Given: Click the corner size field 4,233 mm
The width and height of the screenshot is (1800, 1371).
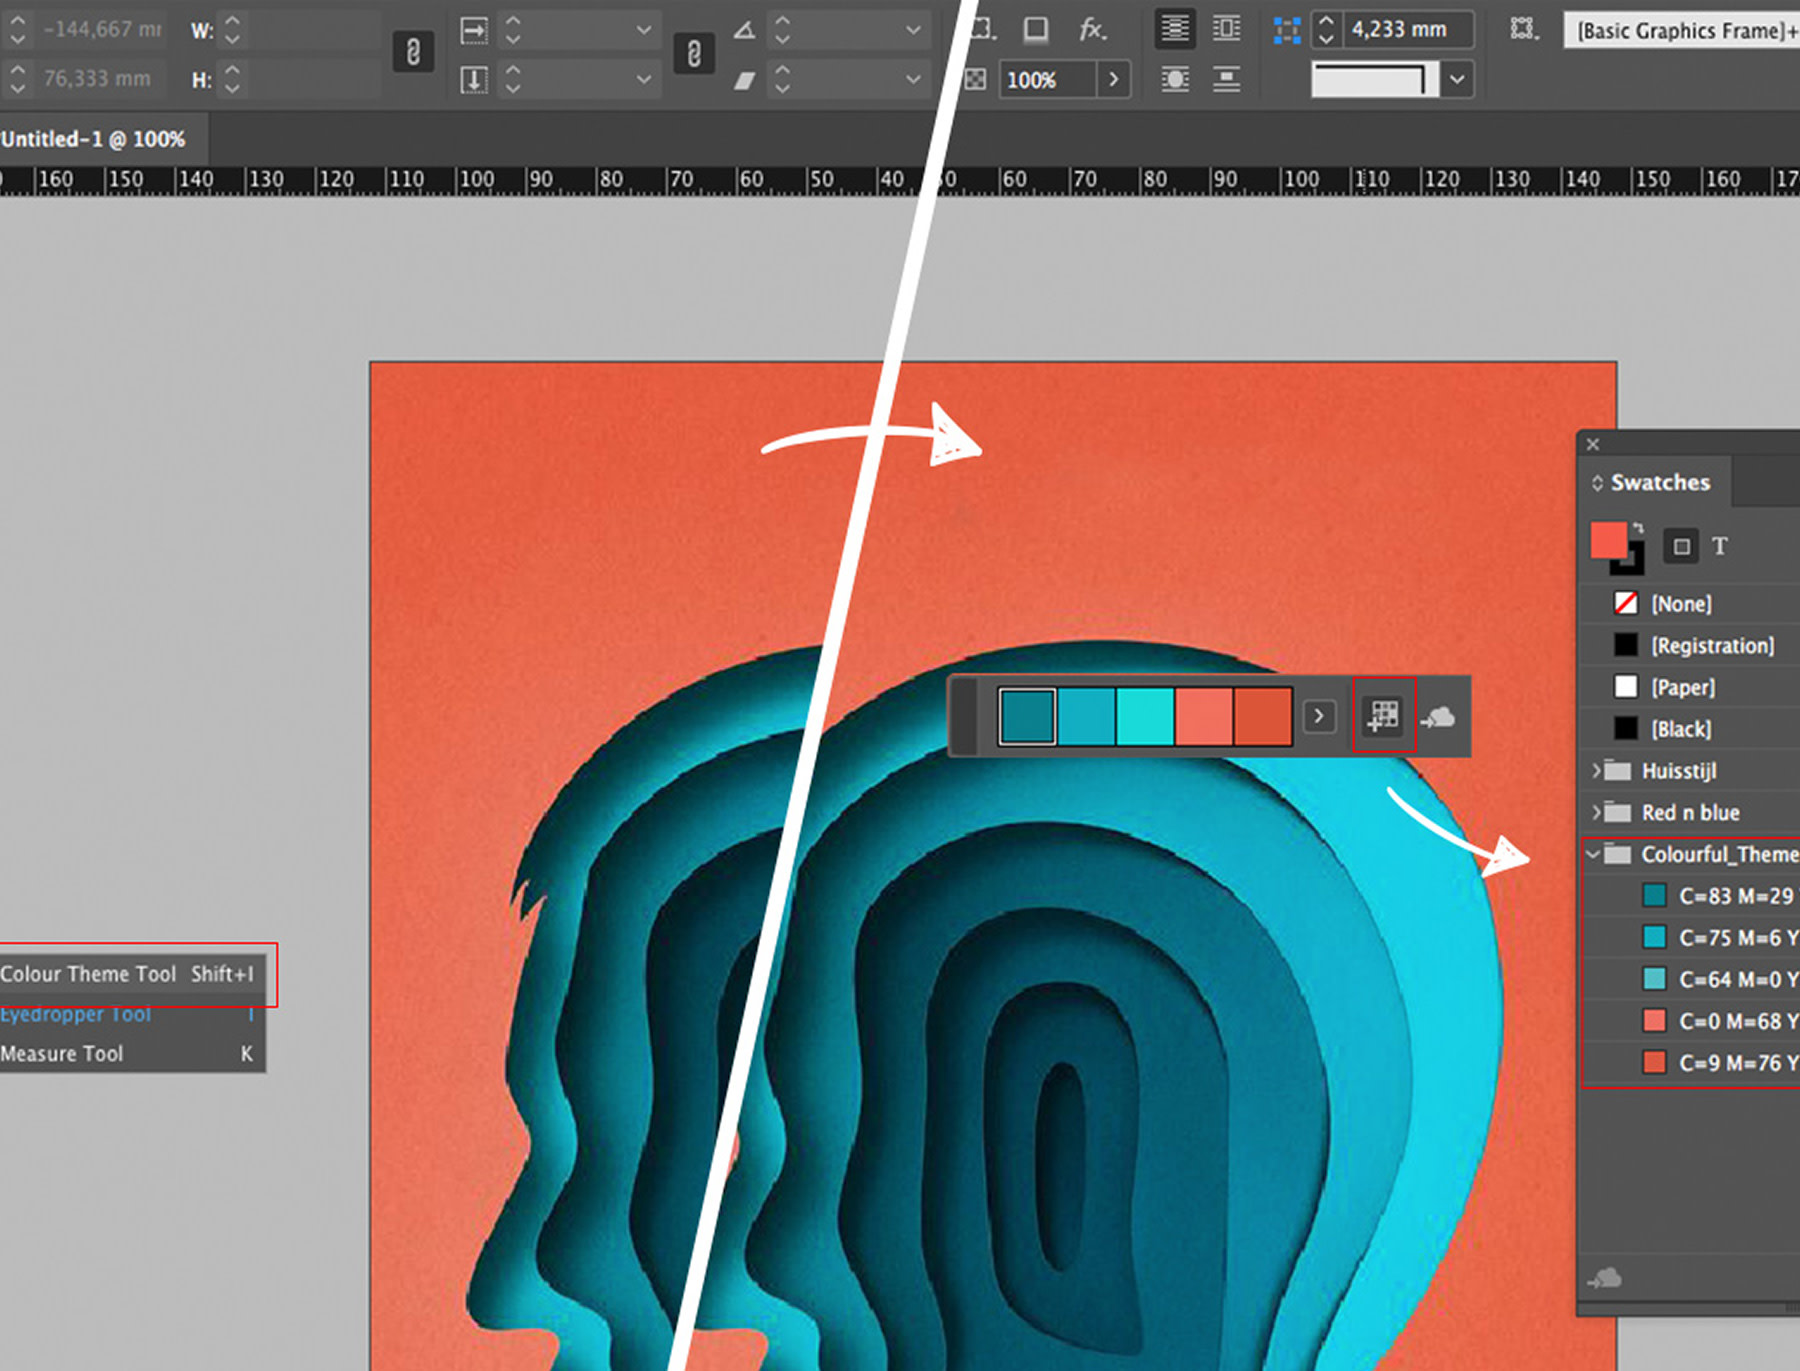Looking at the screenshot, I should [x=1408, y=30].
